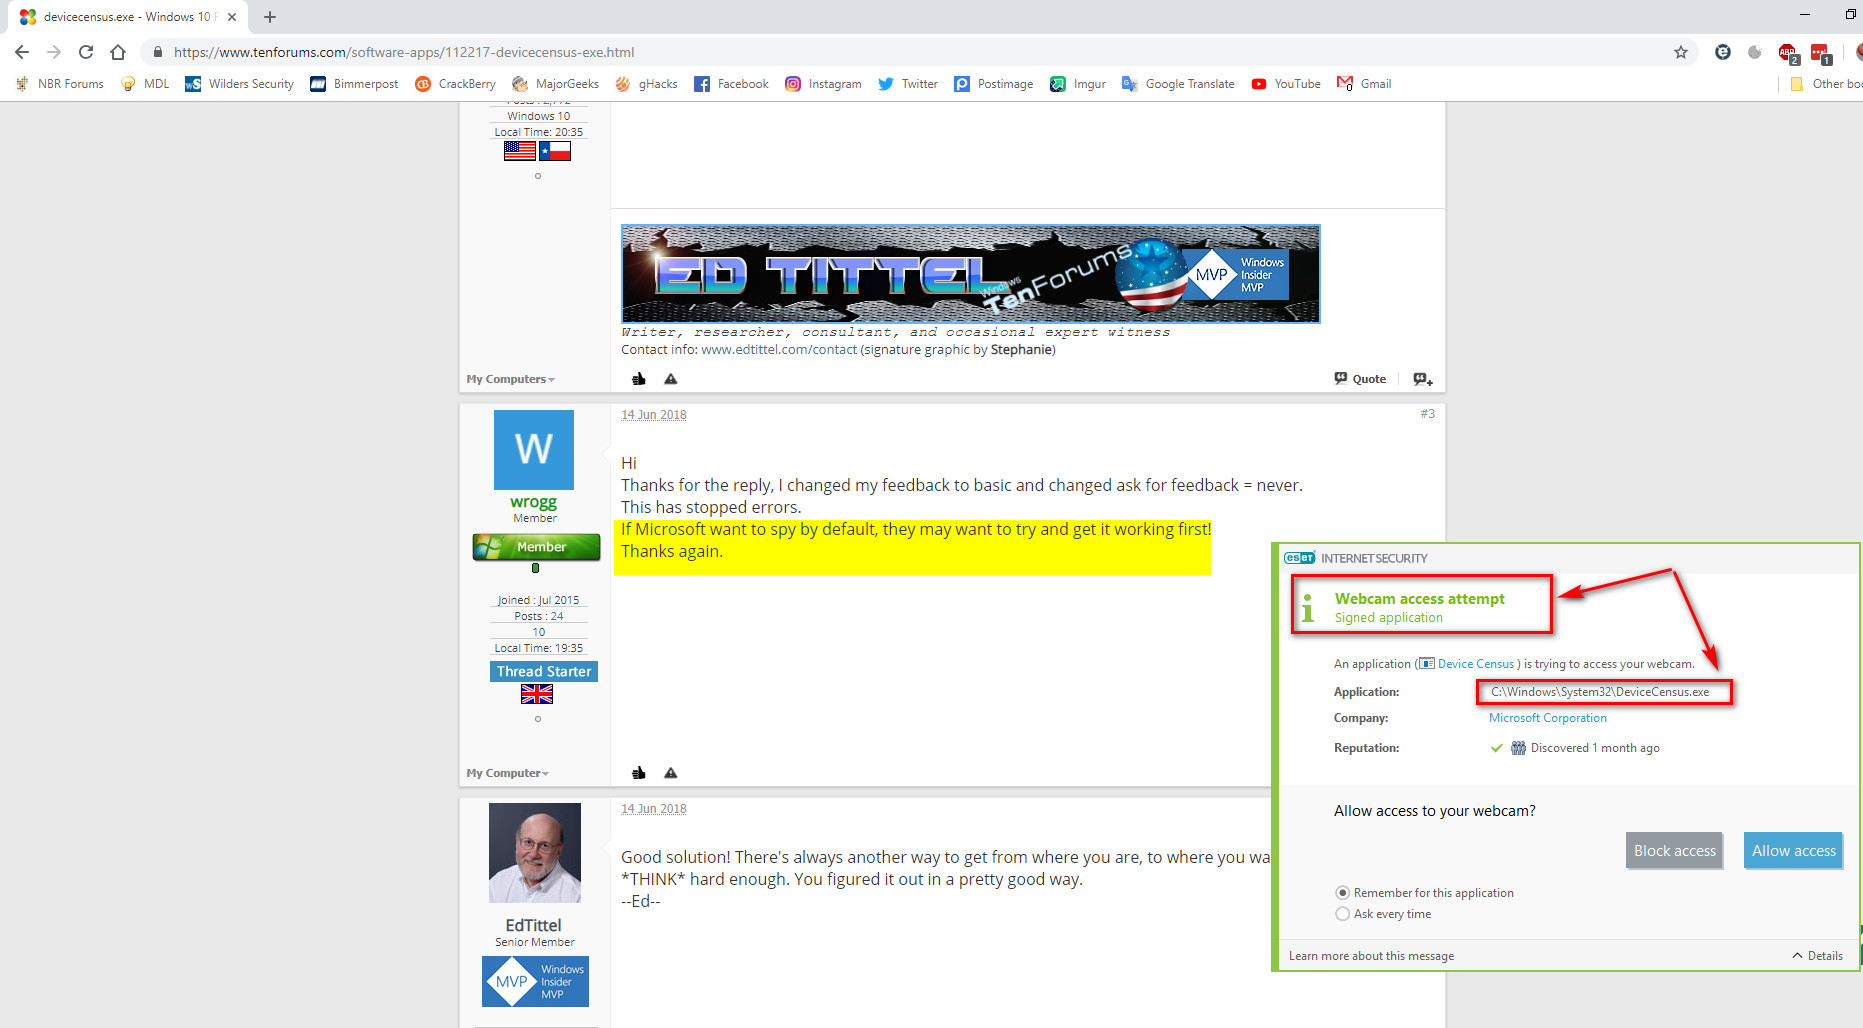Open EdTittel's profile name link
1863x1028 pixels.
(533, 926)
